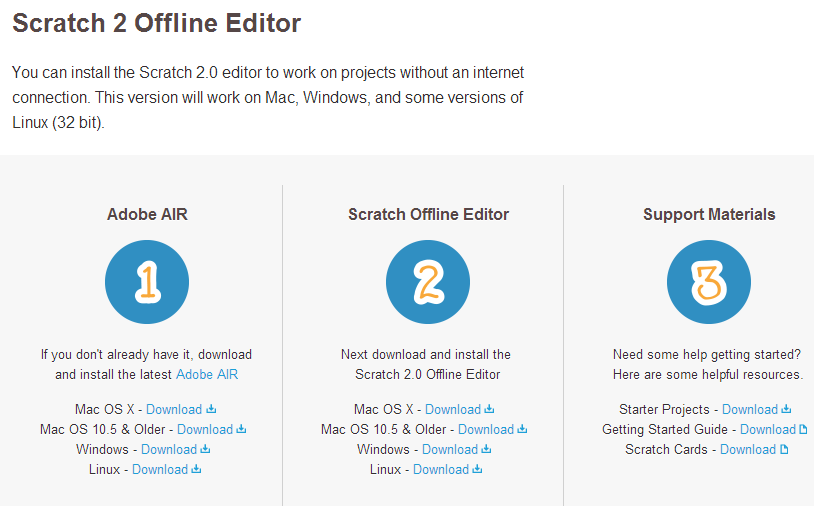Click the Scratch 2 Offline Editor page heading

pyautogui.click(x=157, y=23)
